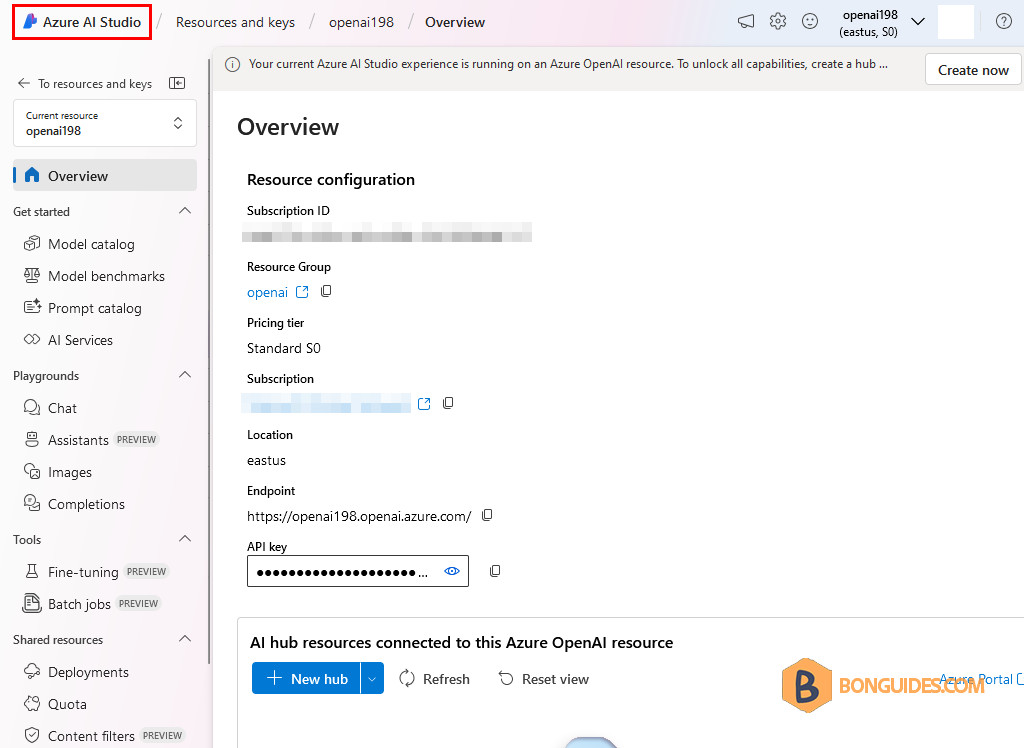Open the openai resource group link
This screenshot has height=748, width=1024.
267,292
